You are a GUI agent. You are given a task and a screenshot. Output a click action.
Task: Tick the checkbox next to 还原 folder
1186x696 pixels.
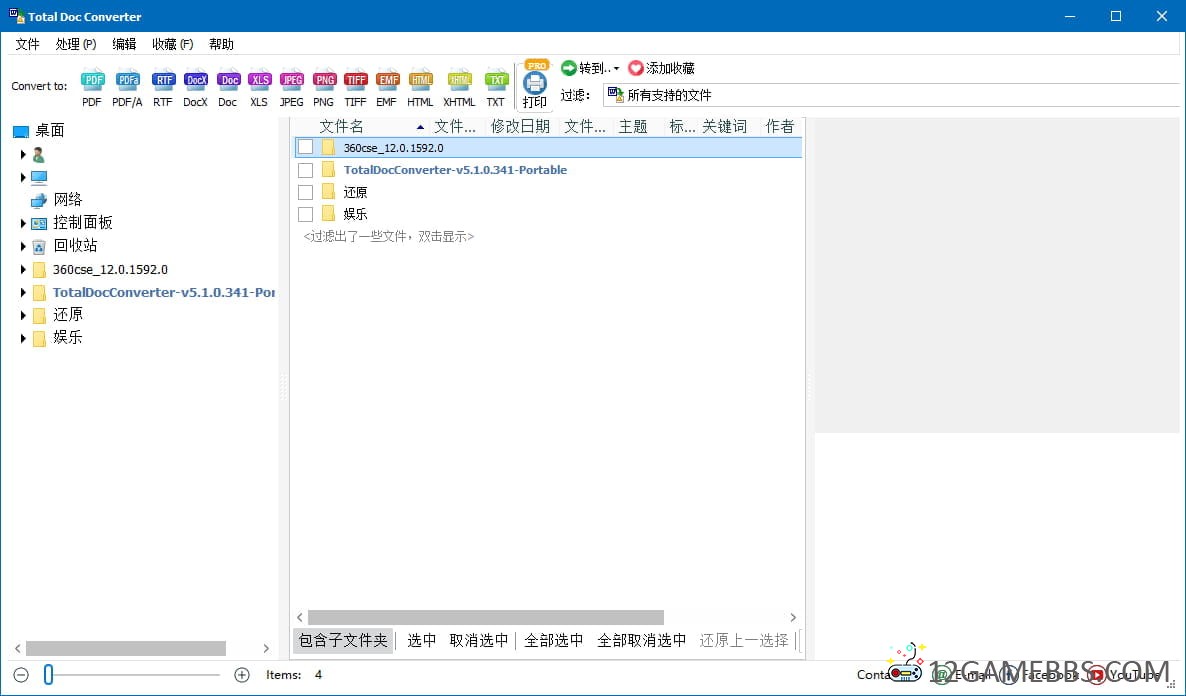point(306,192)
